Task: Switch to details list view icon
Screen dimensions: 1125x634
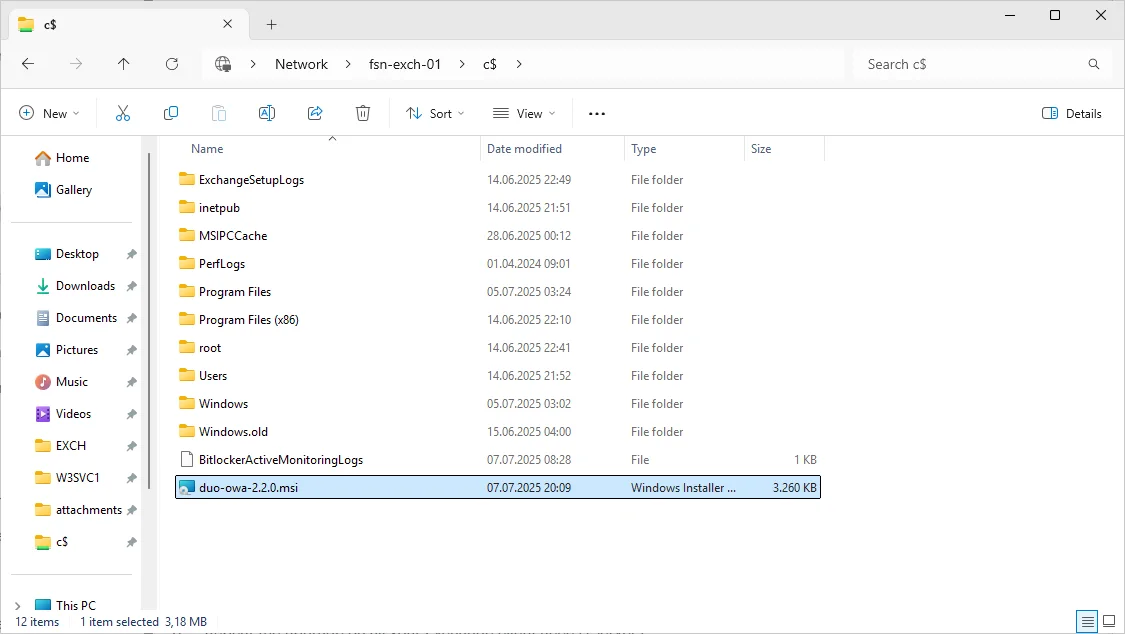Action: pos(1088,621)
